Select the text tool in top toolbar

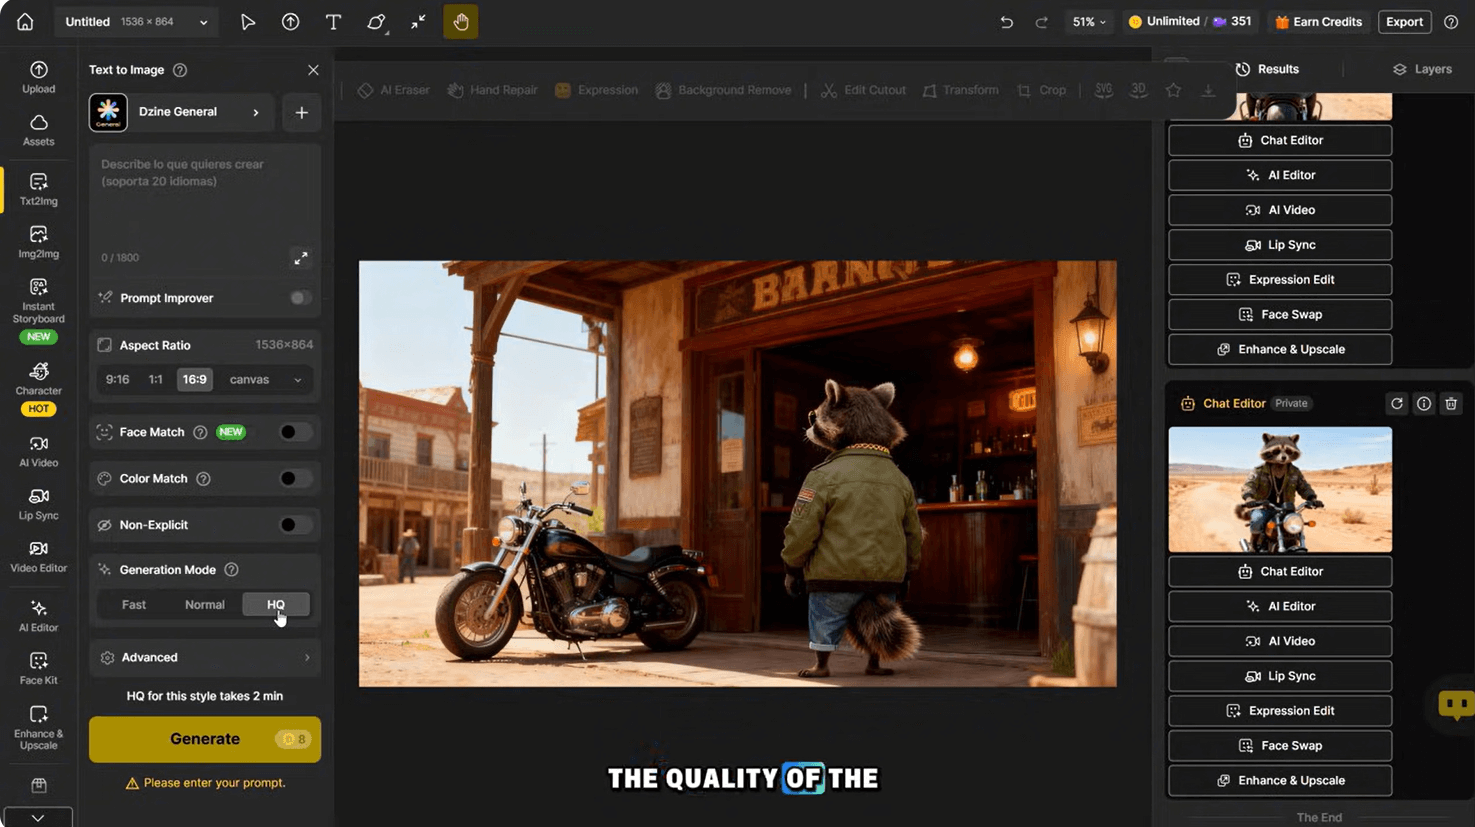click(x=333, y=22)
